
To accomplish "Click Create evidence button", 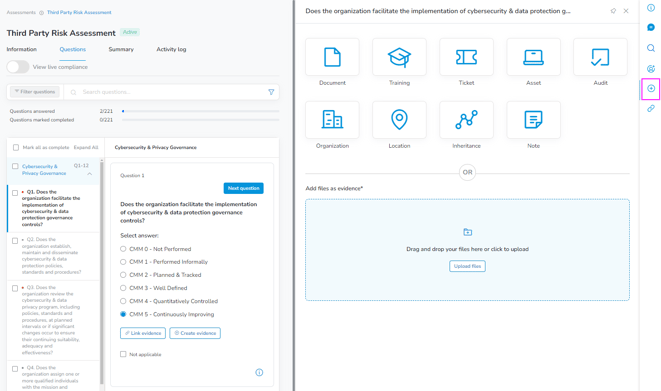I will 195,333.
